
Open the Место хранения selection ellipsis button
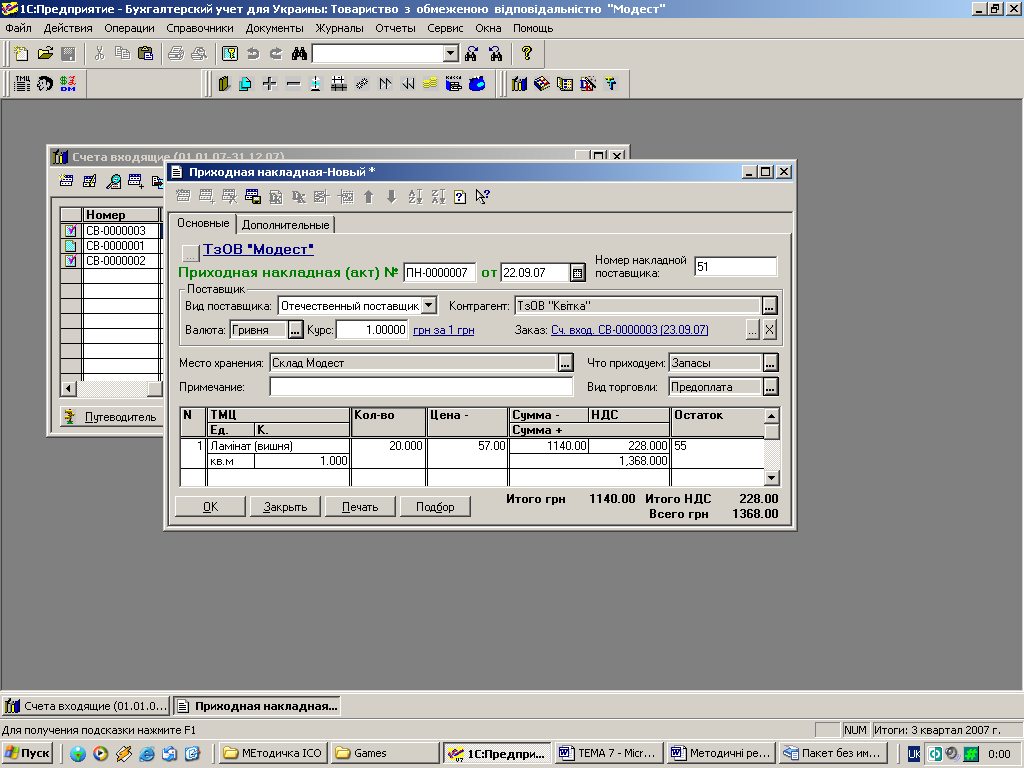566,362
